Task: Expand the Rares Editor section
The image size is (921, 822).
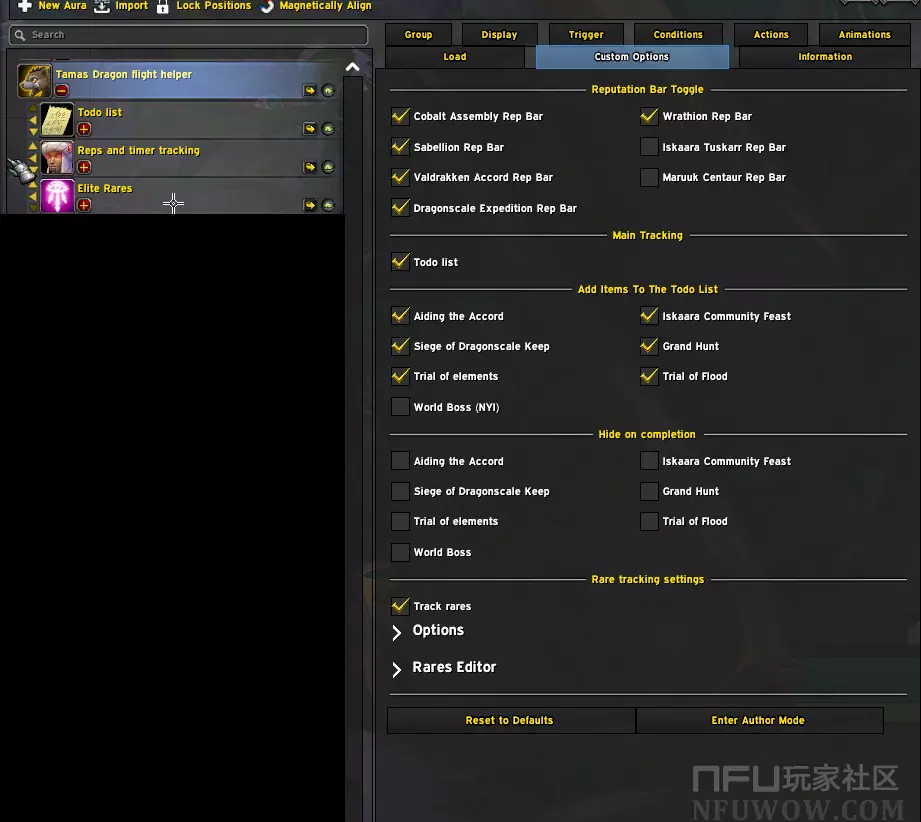Action: click(397, 669)
